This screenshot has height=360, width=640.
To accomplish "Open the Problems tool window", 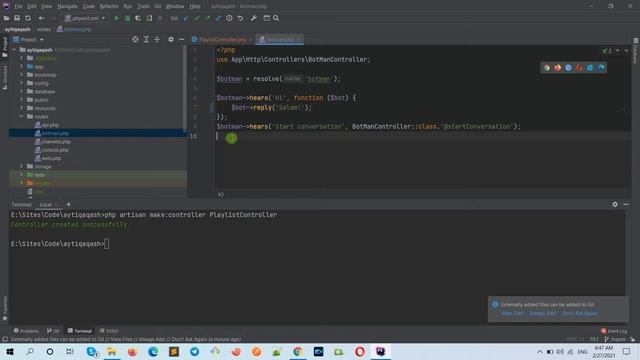I will pyautogui.click(x=26, y=331).
